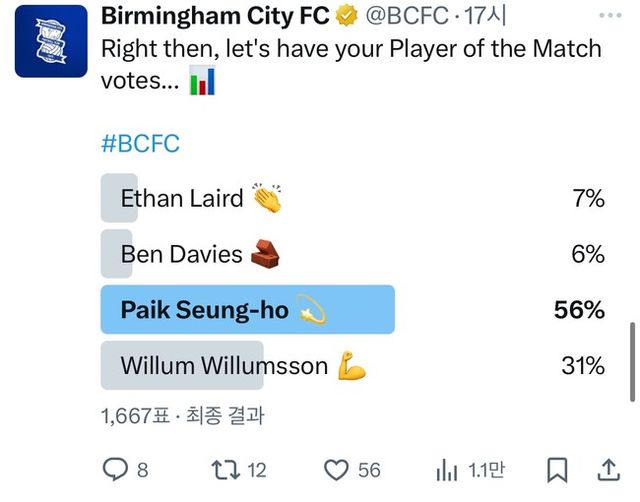
Task: View tweet analytics via the views icon
Action: click(x=447, y=469)
